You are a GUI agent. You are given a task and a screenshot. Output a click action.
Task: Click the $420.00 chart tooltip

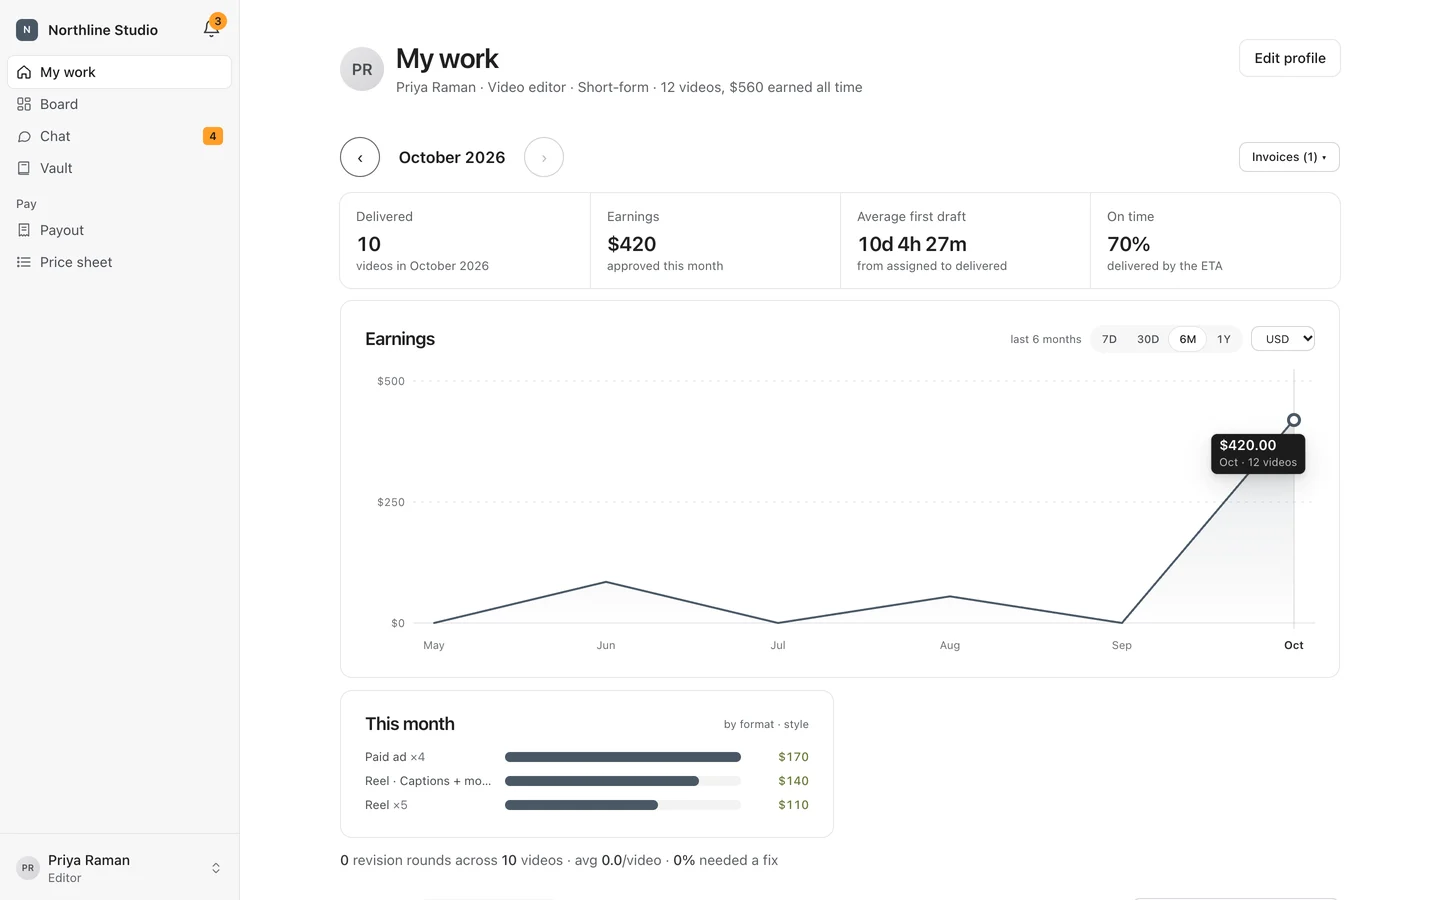[x=1258, y=453]
